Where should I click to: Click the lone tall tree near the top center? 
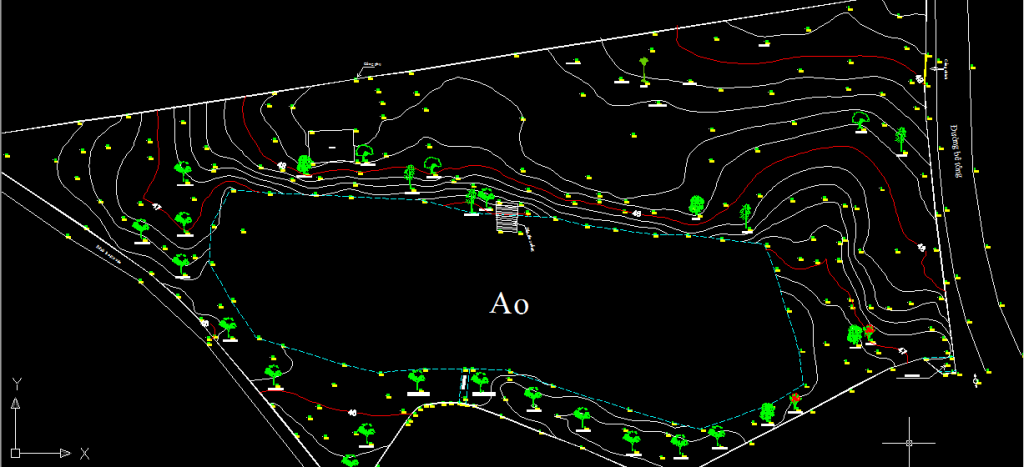click(645, 68)
